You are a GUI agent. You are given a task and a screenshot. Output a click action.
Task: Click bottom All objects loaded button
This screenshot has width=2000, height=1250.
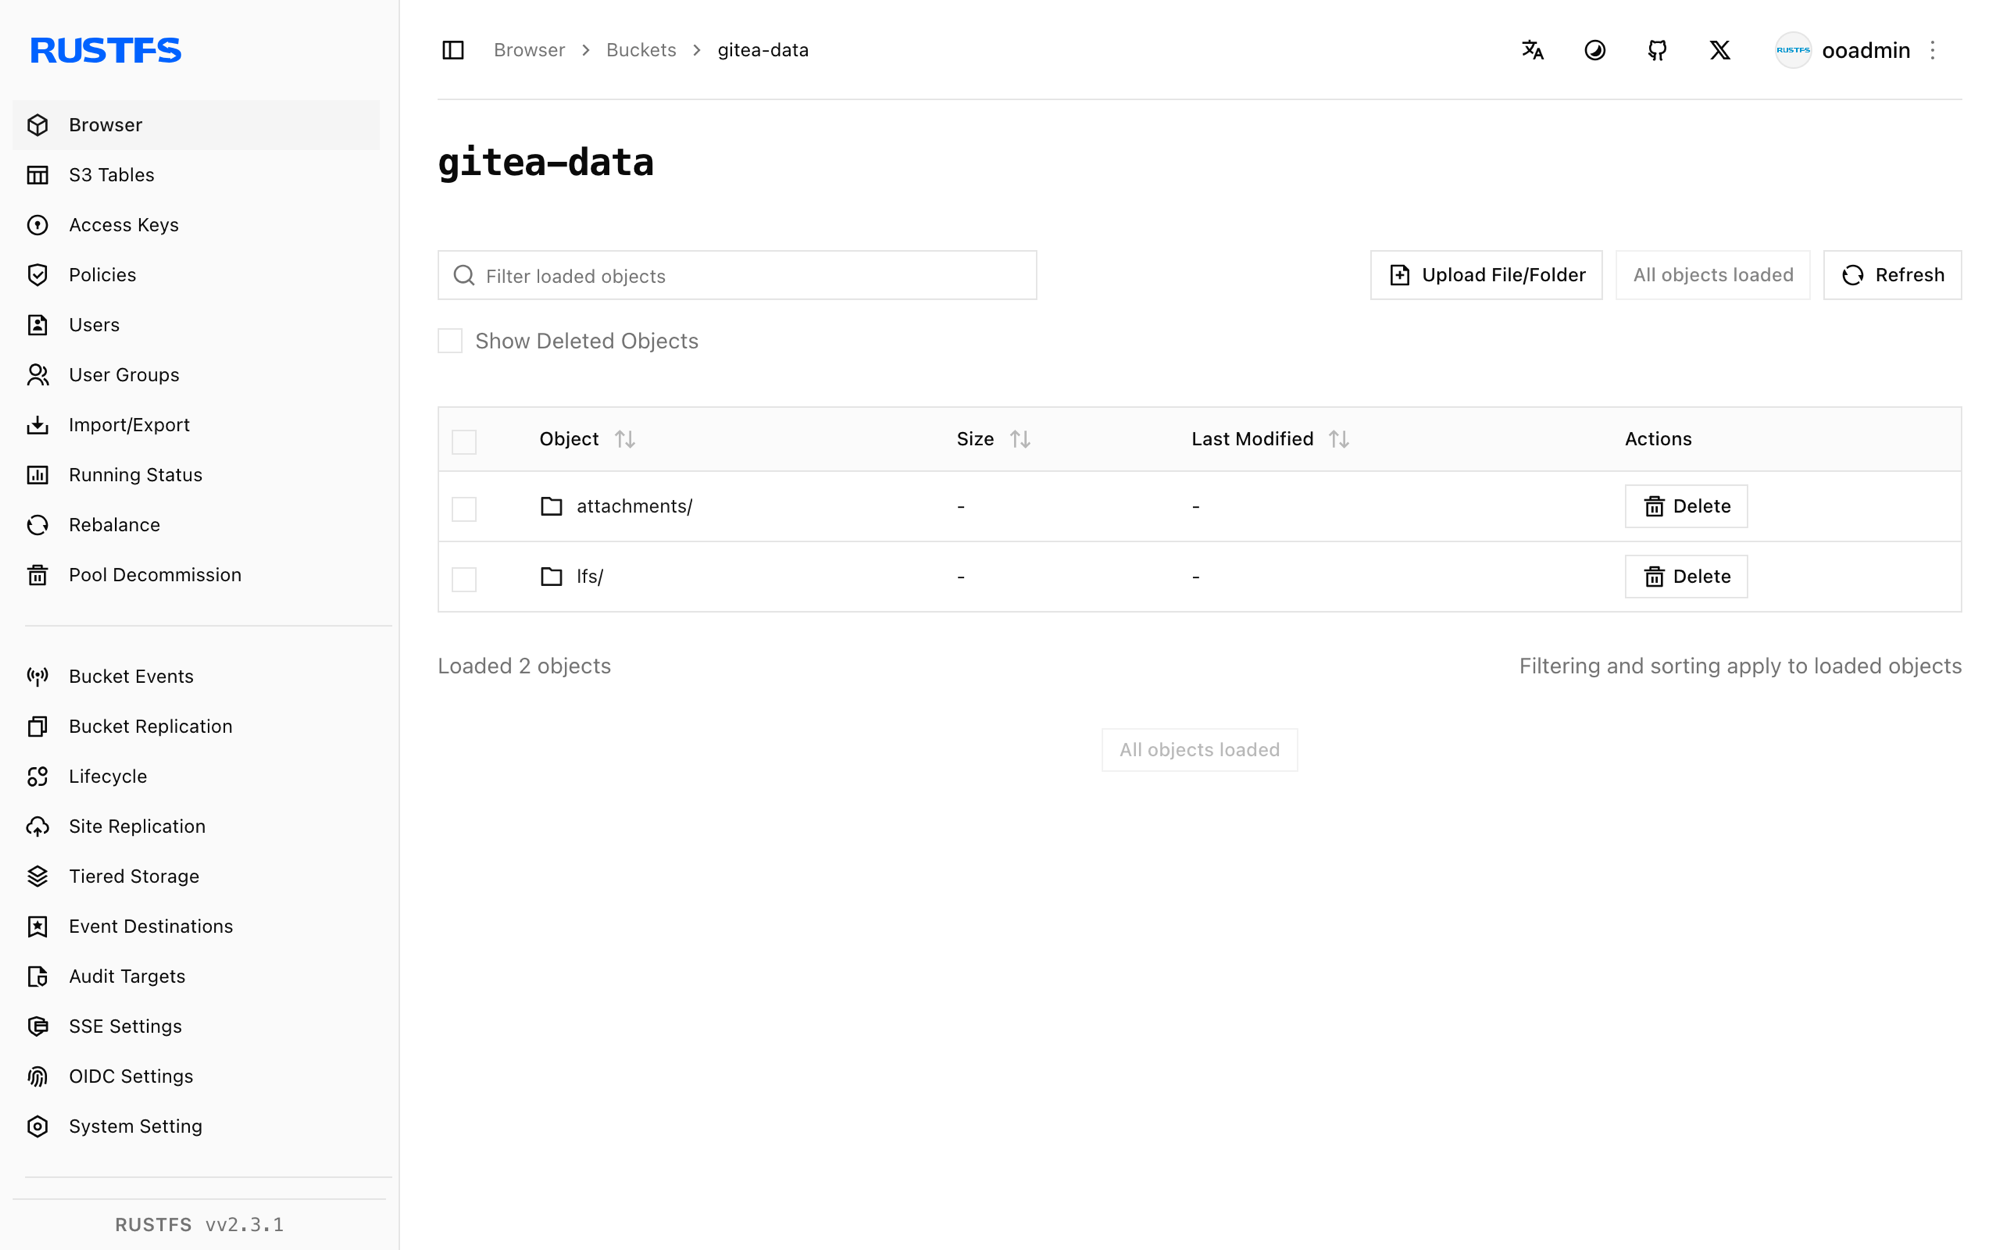point(1199,750)
